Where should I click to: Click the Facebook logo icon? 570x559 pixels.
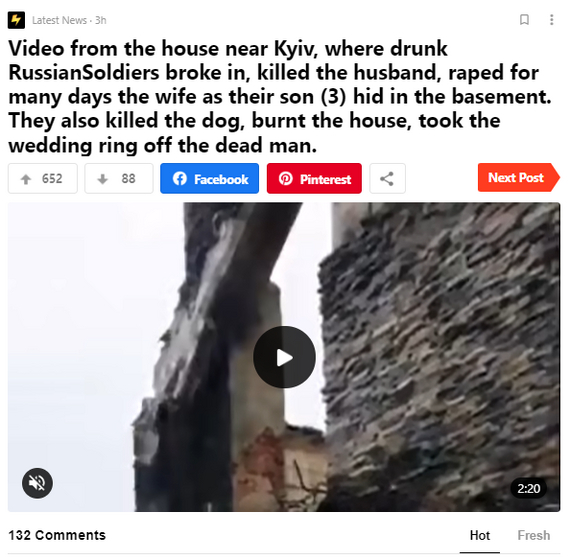tap(180, 179)
